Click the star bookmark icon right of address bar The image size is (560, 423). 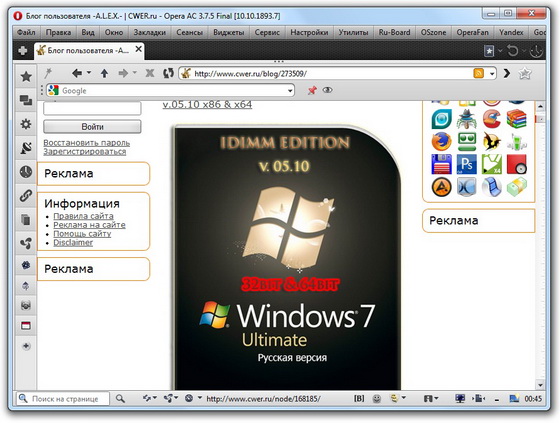(x=525, y=73)
